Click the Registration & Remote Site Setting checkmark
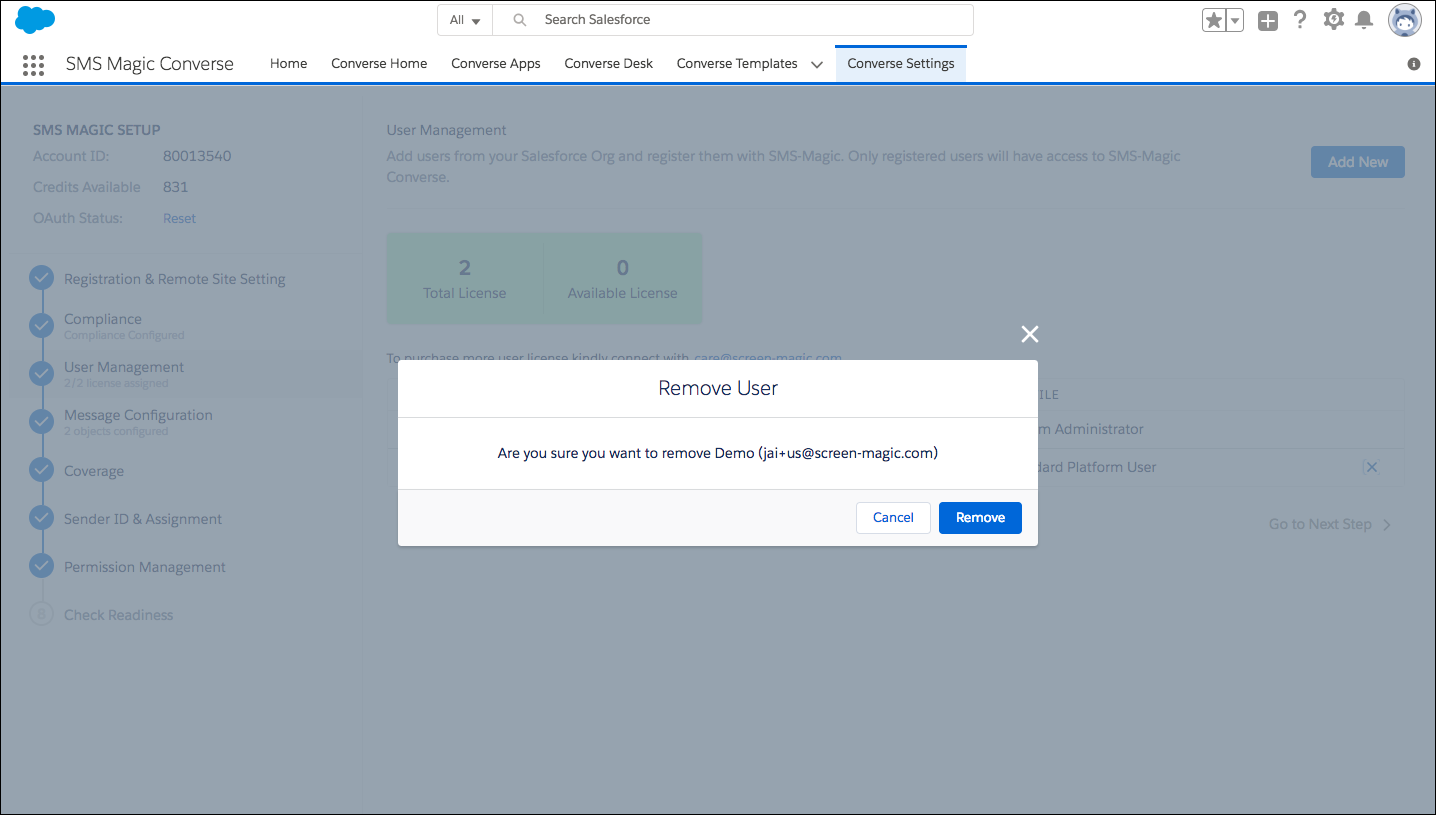 tap(41, 278)
